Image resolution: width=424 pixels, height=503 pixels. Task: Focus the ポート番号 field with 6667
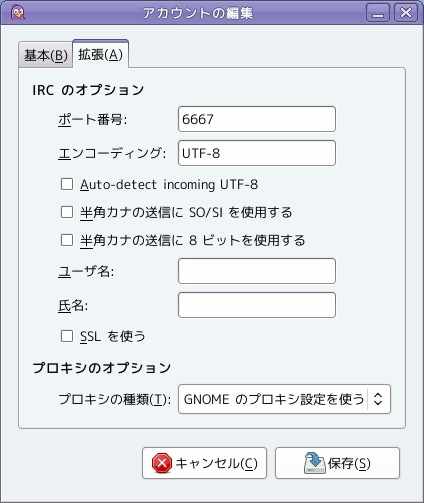(x=257, y=119)
